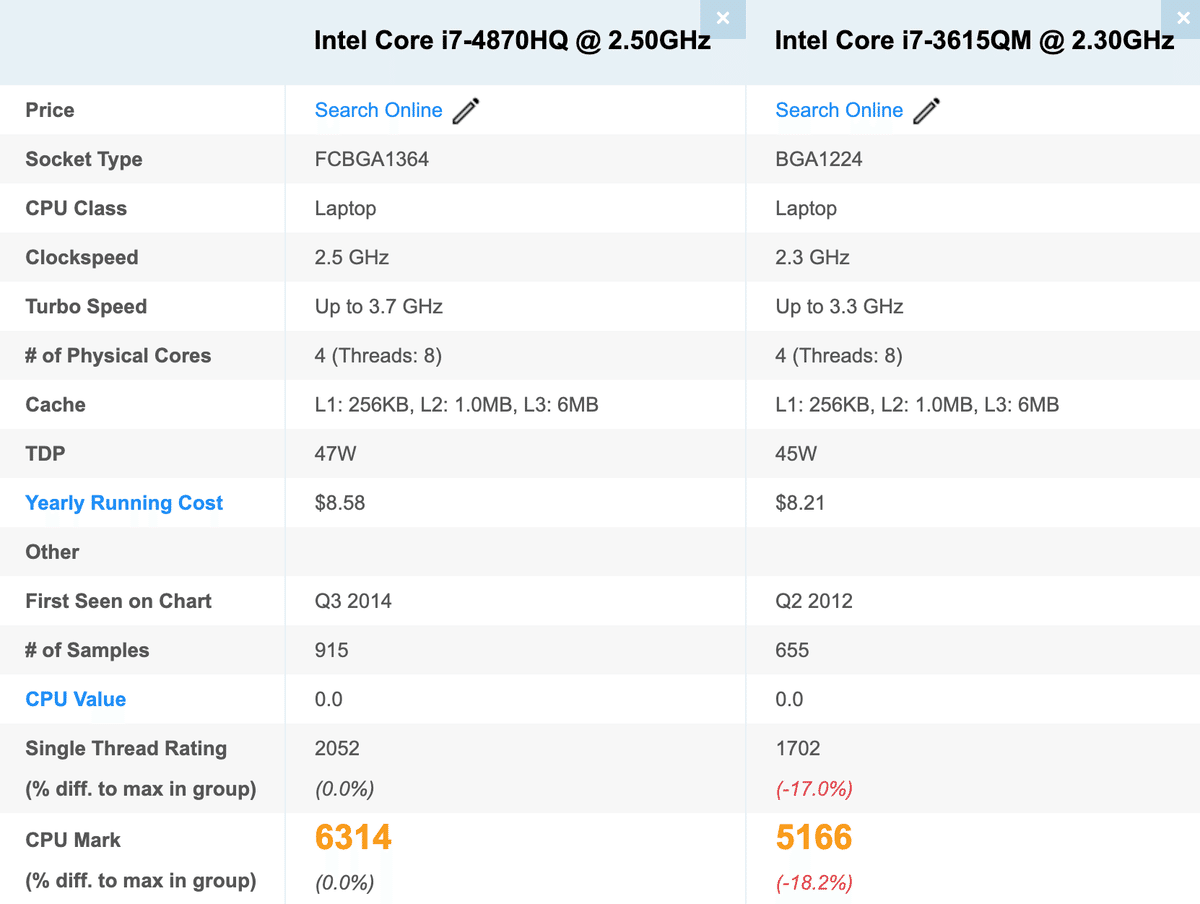Edit the price for Intel Core i7-4870HQ
The height and width of the screenshot is (904, 1200).
(x=464, y=111)
